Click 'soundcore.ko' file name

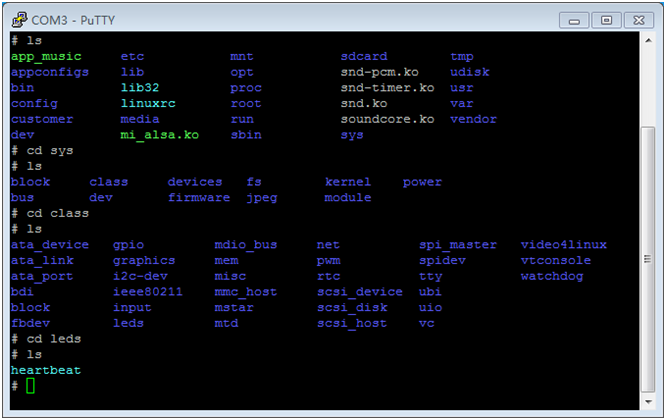coord(387,119)
